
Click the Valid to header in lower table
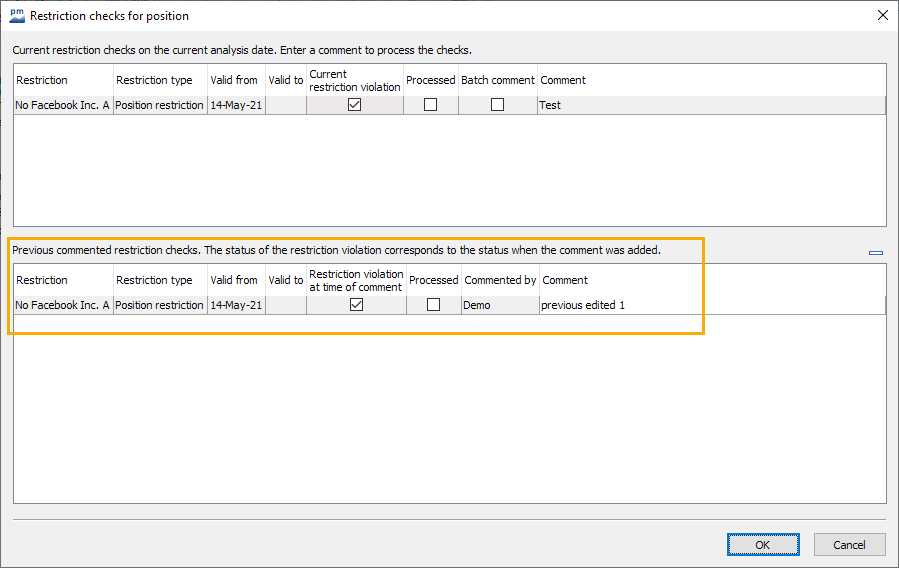pyautogui.click(x=285, y=280)
